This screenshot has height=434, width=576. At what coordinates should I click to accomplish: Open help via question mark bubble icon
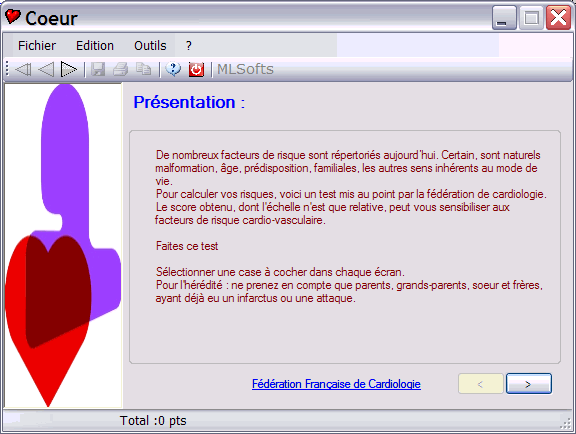pyautogui.click(x=173, y=69)
